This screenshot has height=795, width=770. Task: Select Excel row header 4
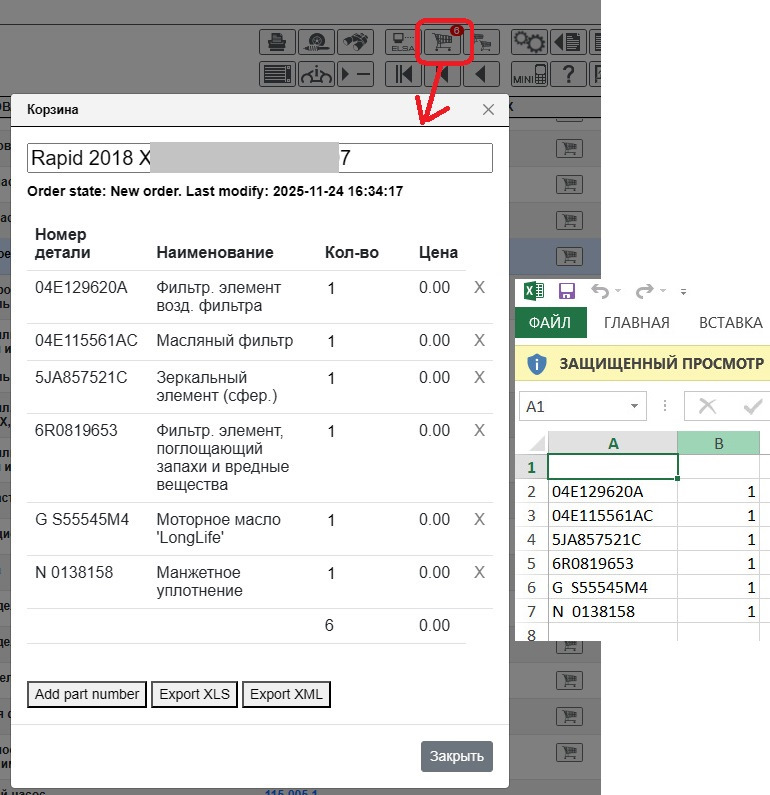(531, 539)
